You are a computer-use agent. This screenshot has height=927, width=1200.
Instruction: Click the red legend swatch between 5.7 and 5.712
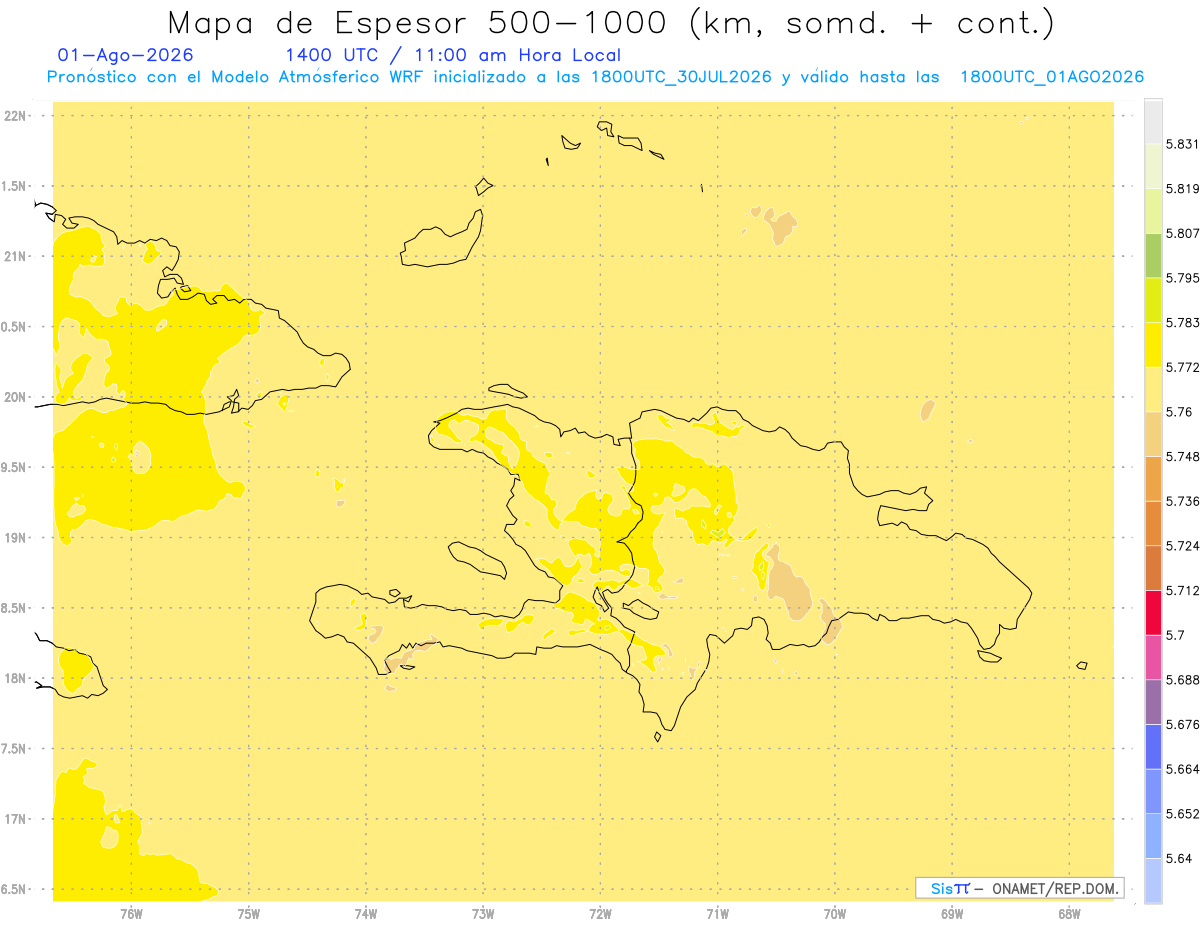[1153, 612]
